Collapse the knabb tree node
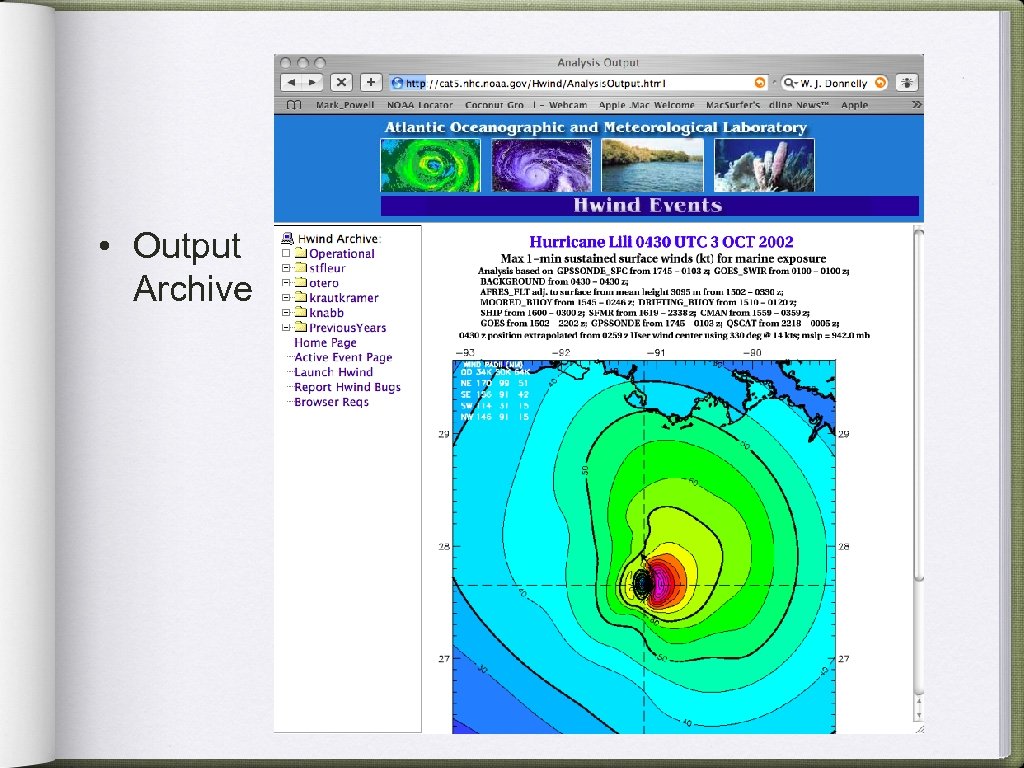Viewport: 1024px width, 768px height. click(285, 313)
